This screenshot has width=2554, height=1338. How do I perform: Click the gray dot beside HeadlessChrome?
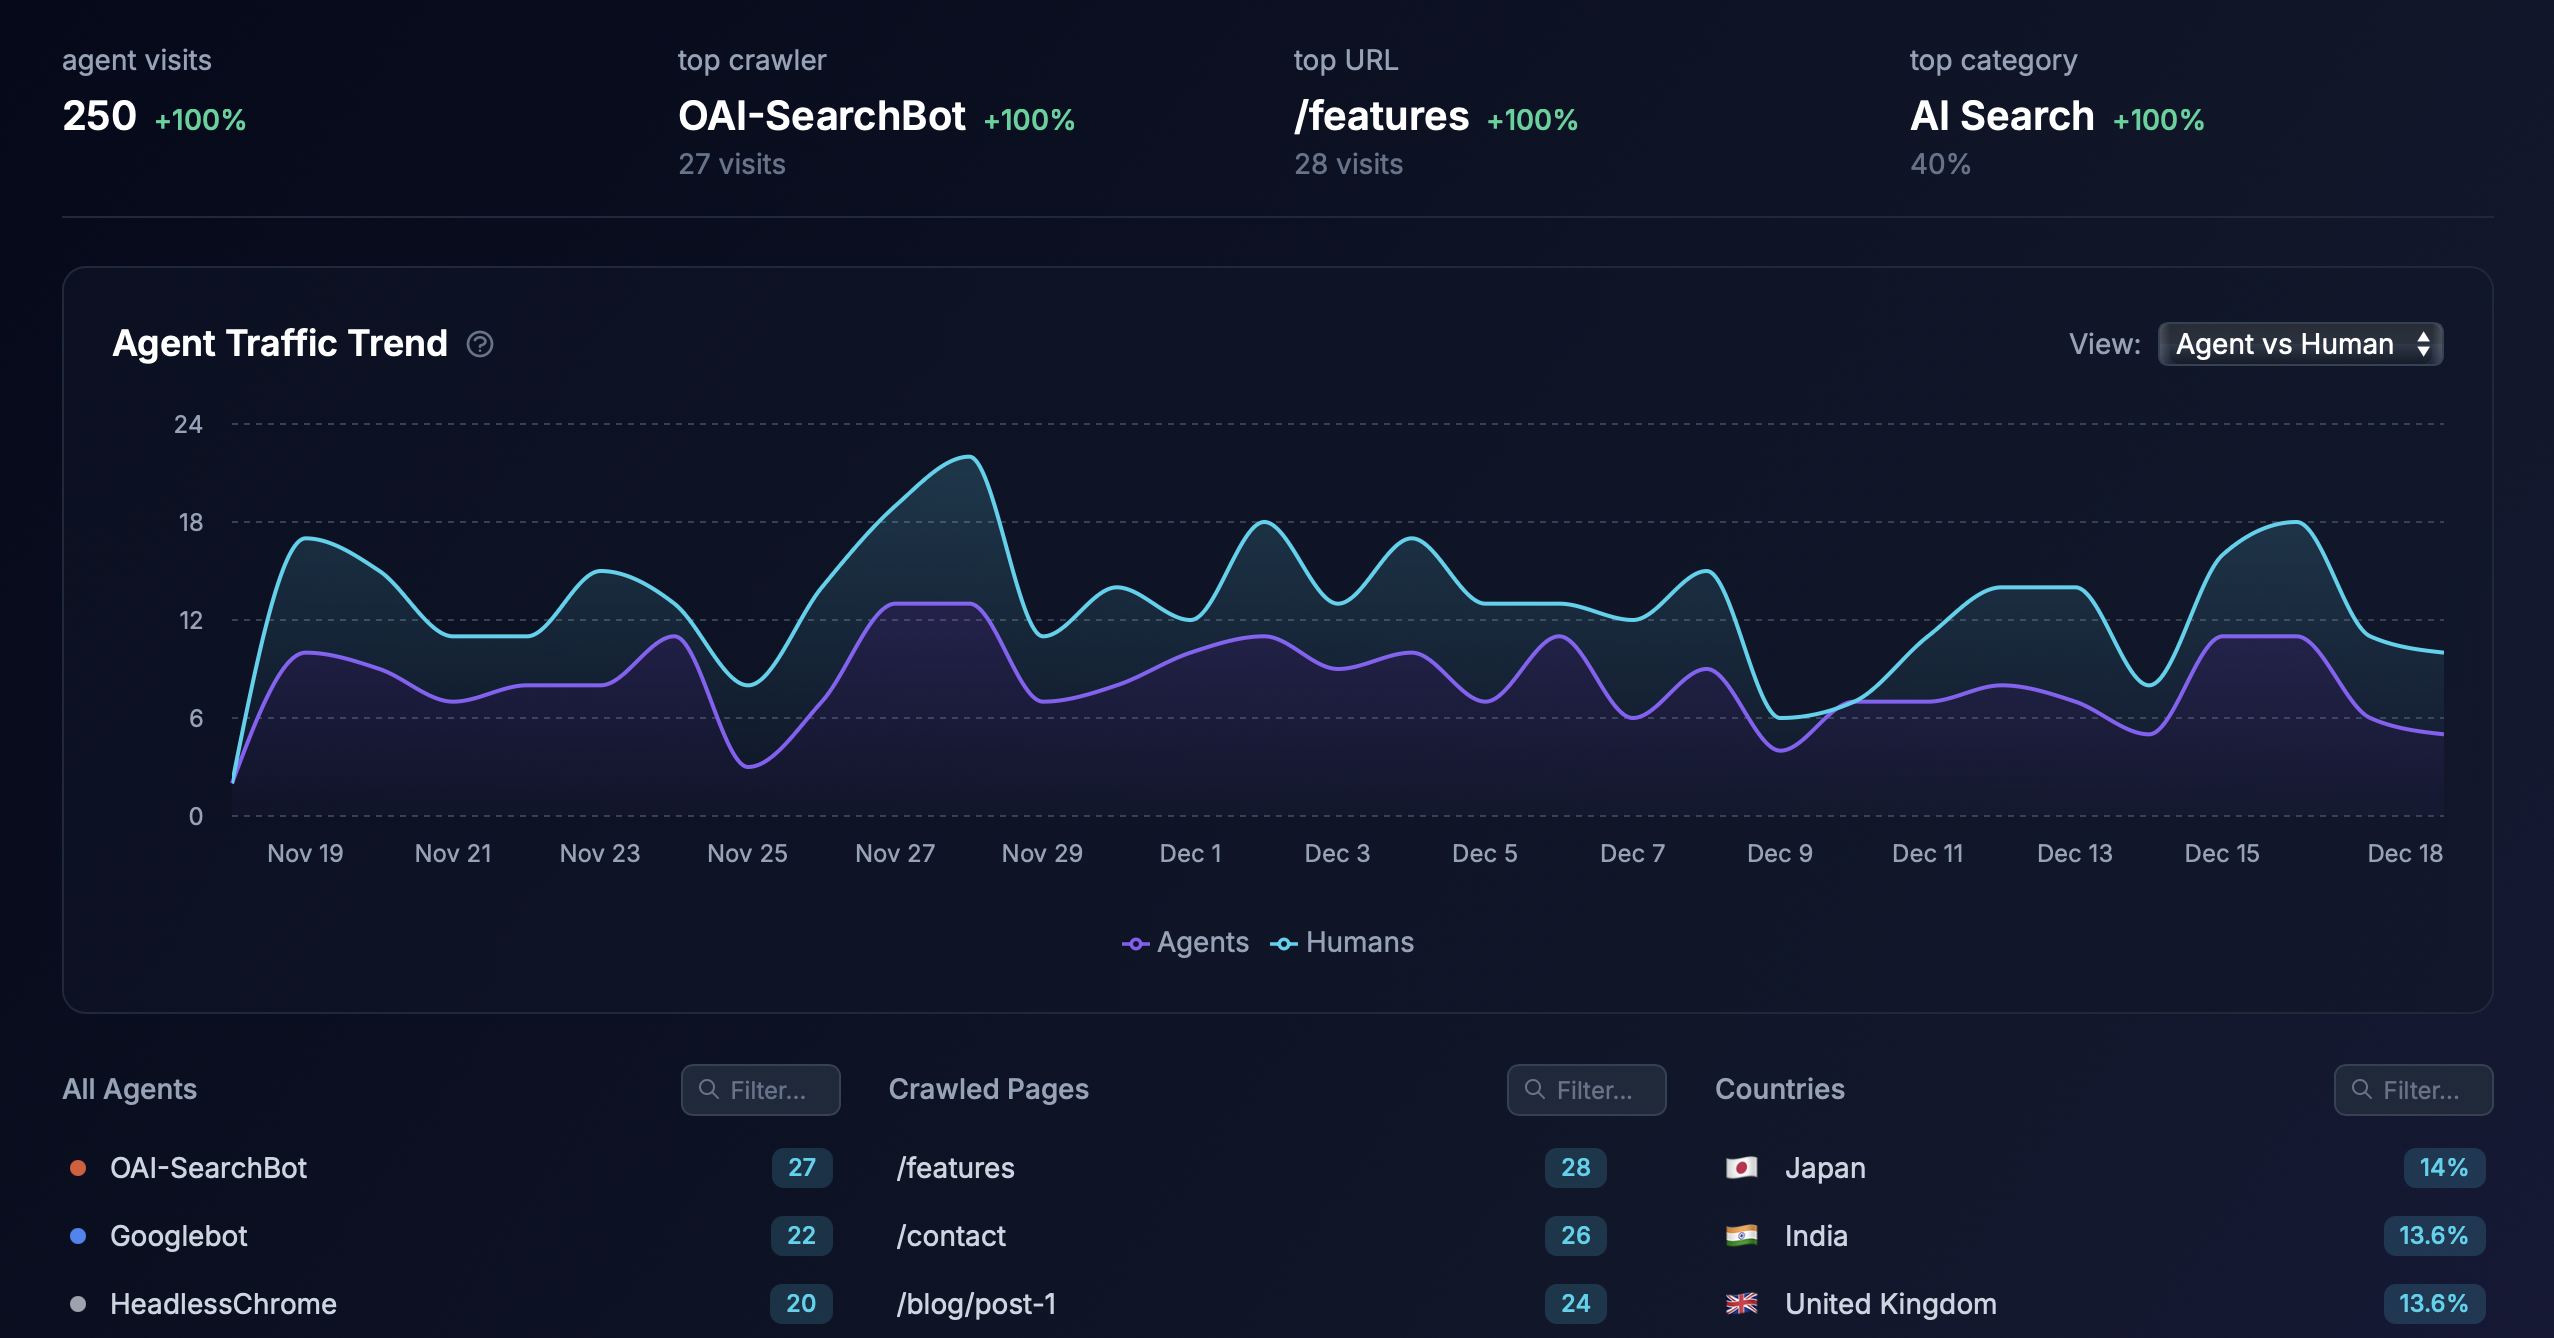[78, 1303]
